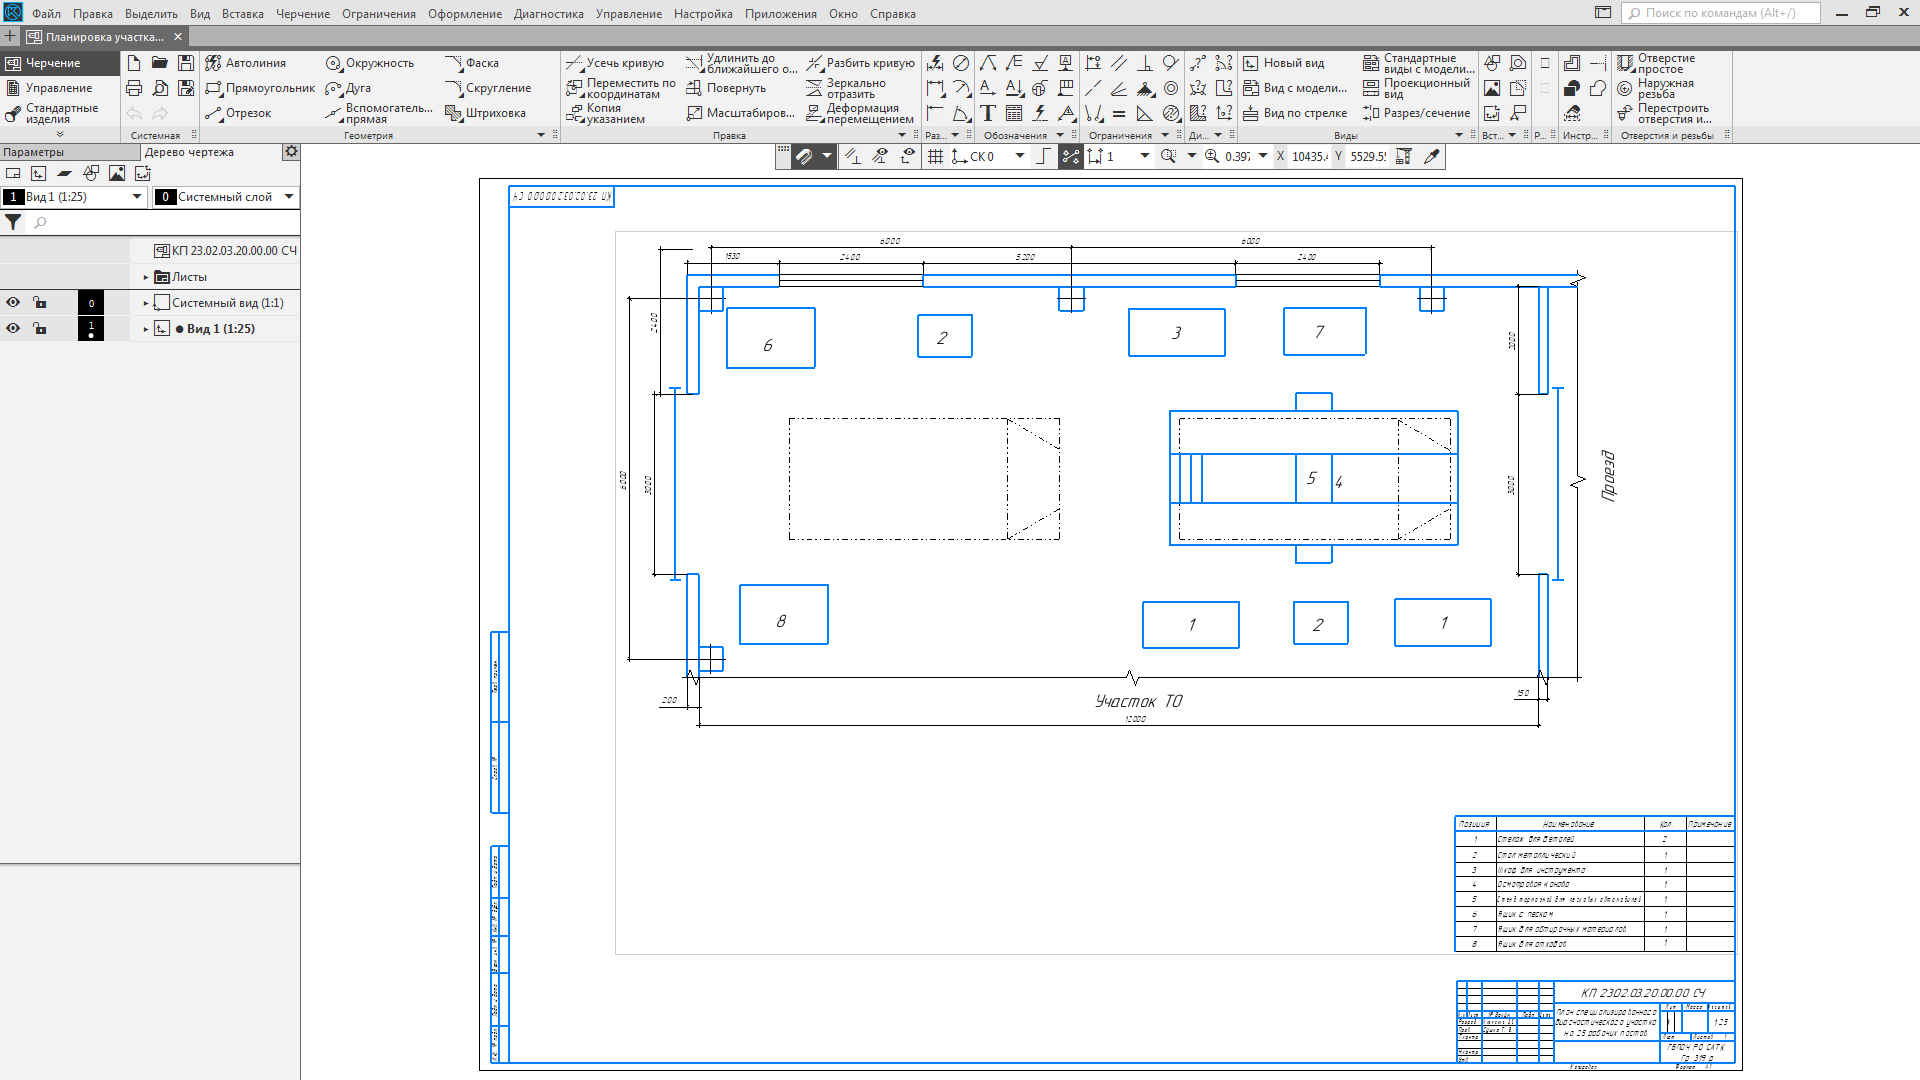Expand the Листы tree node
The height and width of the screenshot is (1080, 1920).
tap(146, 277)
